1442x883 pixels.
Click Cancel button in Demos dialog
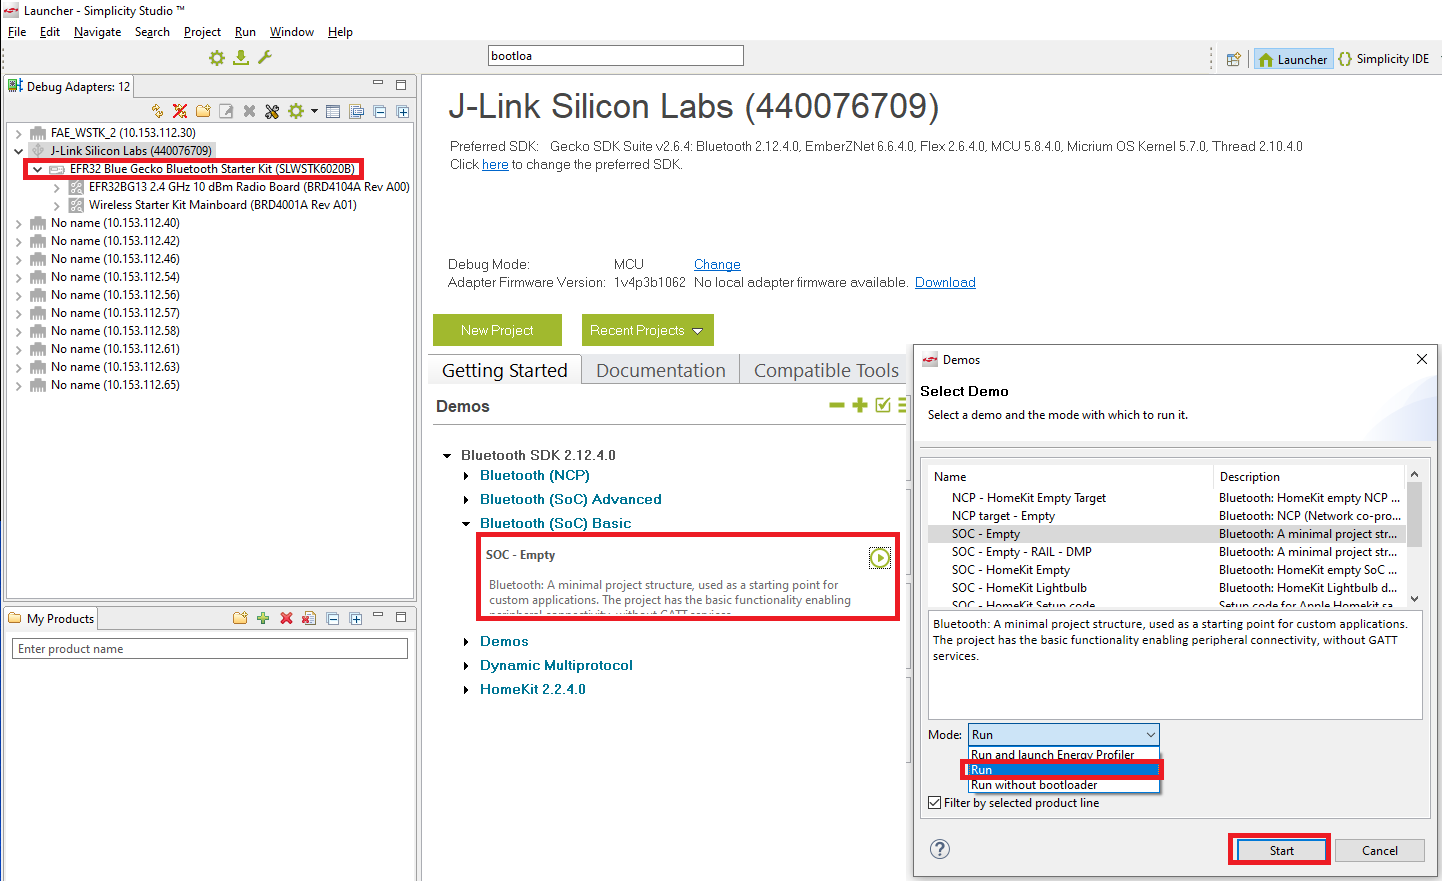coord(1380,850)
